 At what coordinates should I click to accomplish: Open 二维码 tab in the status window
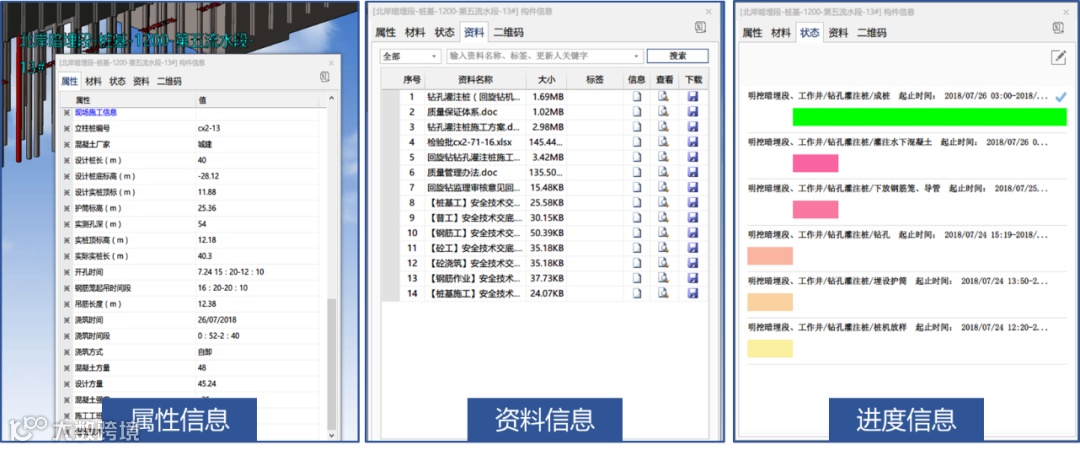click(871, 32)
